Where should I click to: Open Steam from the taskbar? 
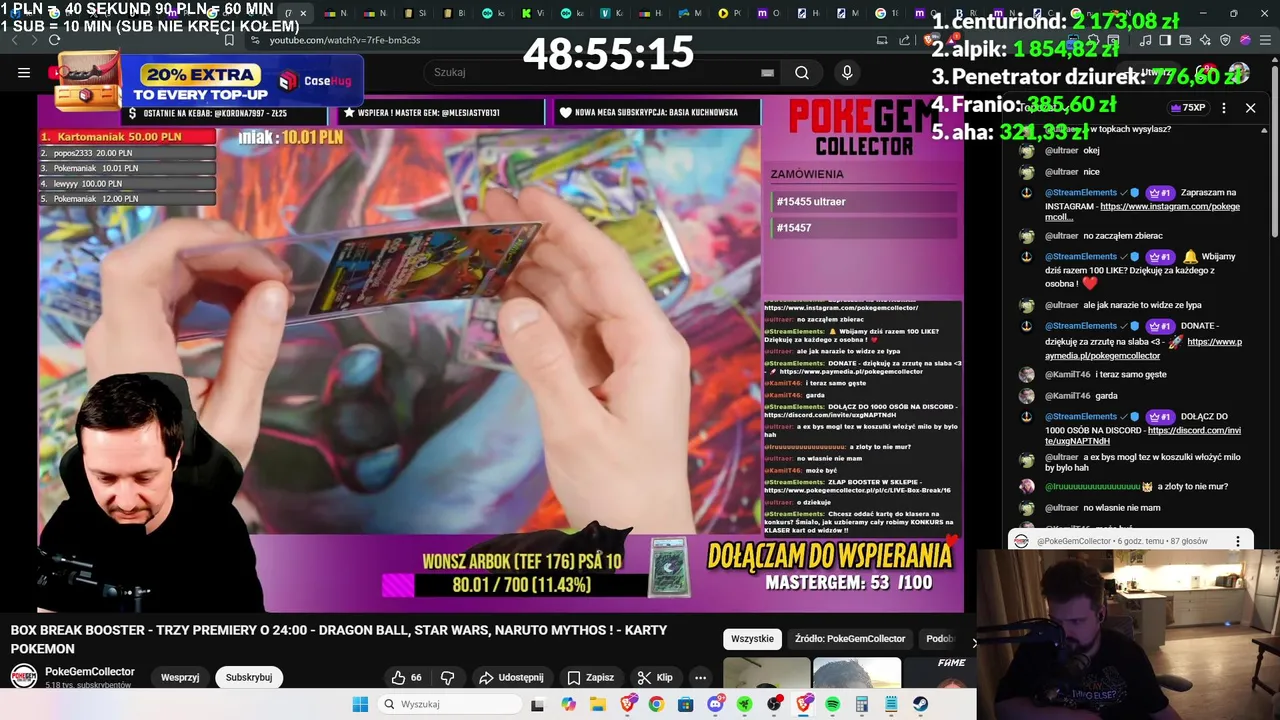[920, 704]
